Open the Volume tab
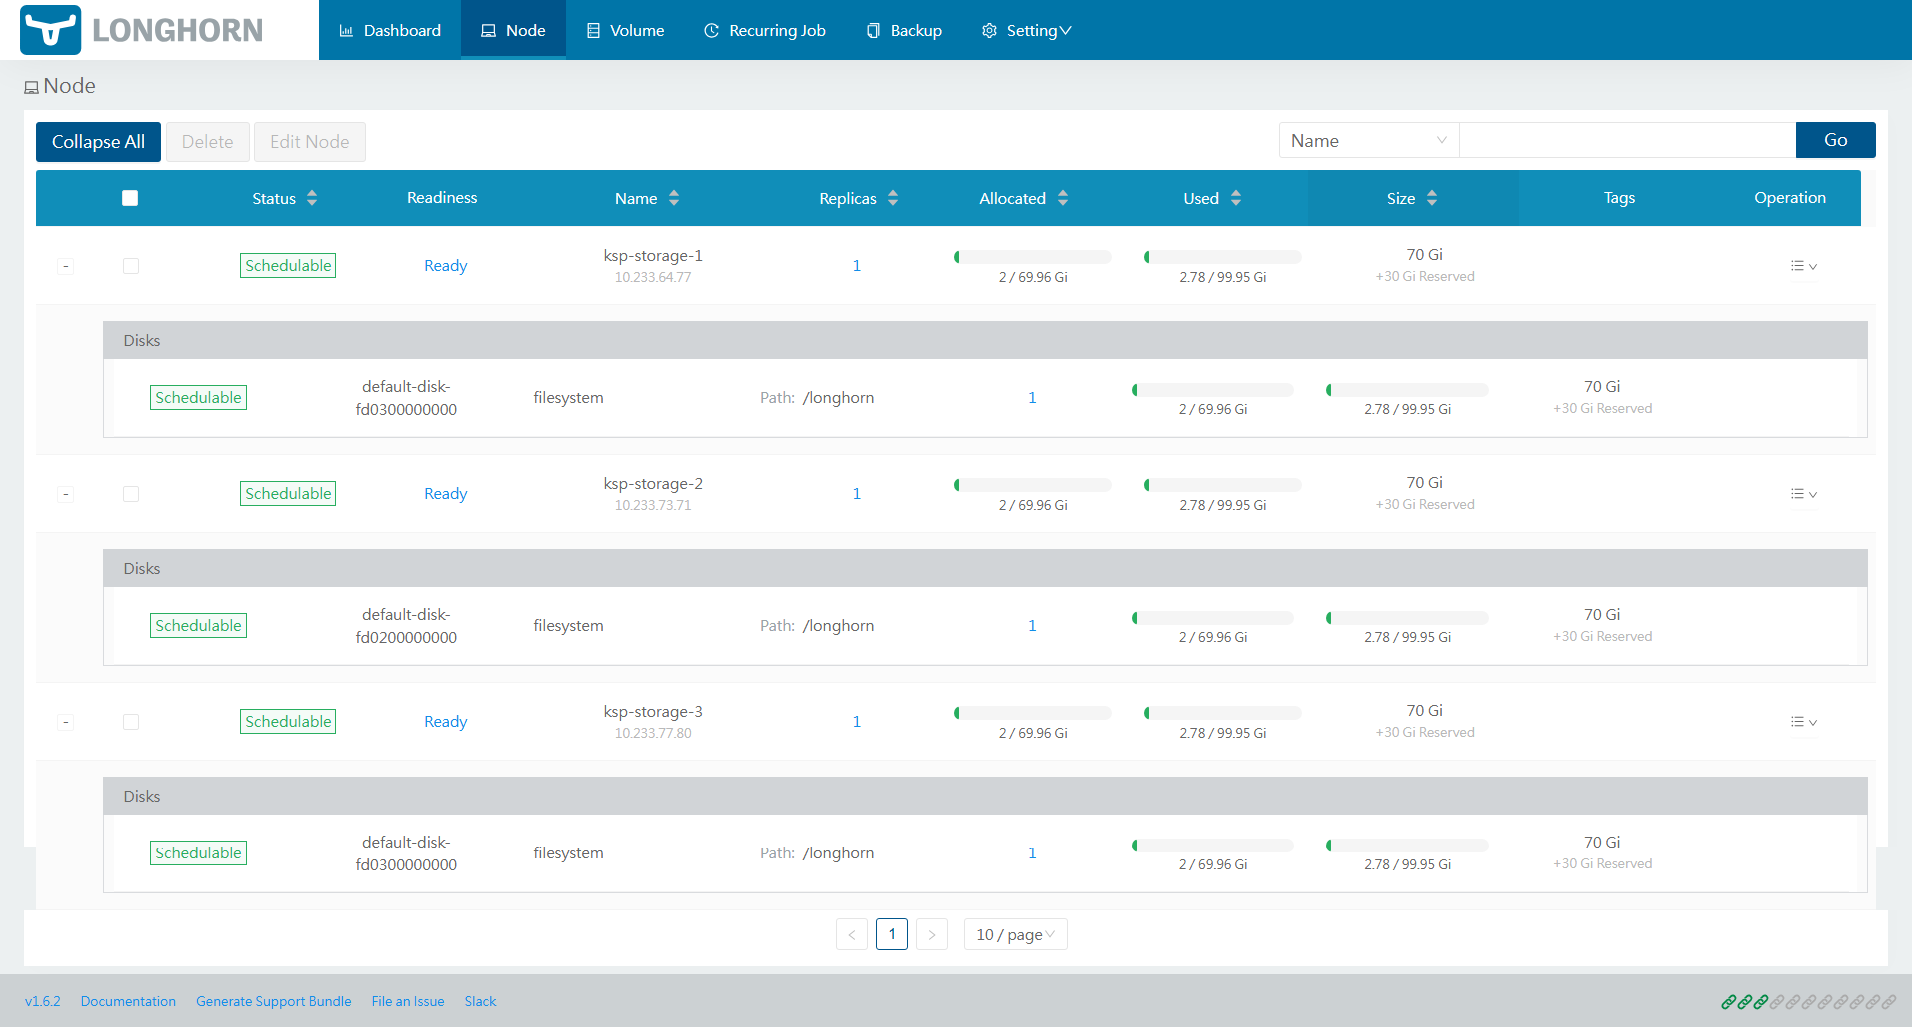 click(x=625, y=30)
